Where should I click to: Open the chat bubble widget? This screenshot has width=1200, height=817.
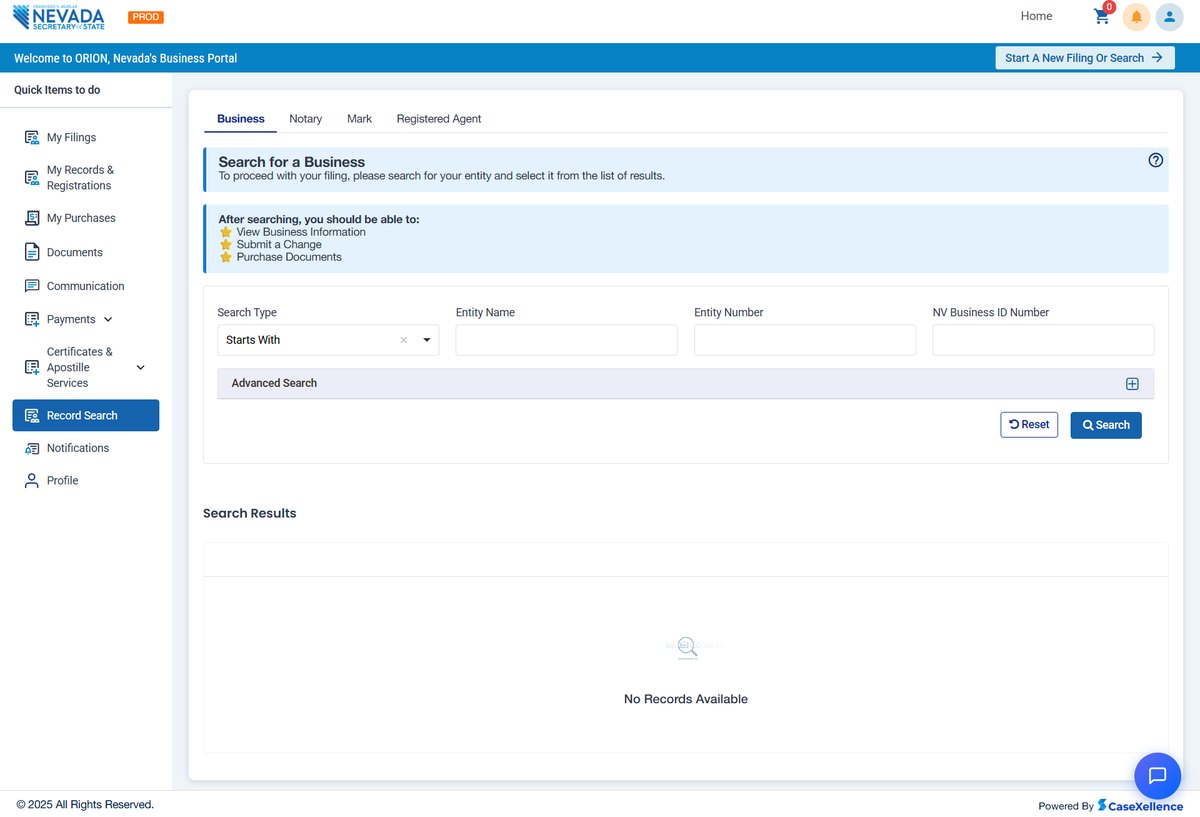(1158, 776)
